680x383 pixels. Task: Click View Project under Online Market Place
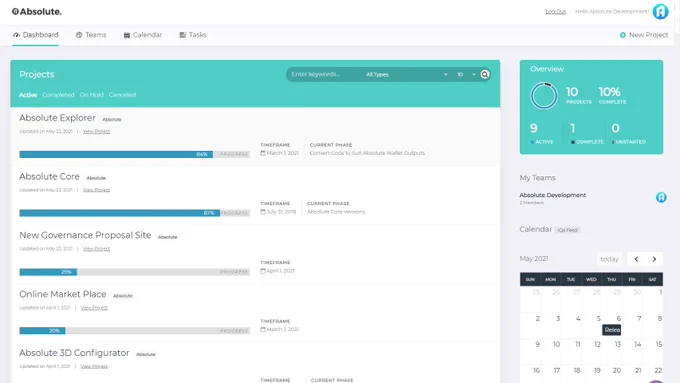point(94,308)
